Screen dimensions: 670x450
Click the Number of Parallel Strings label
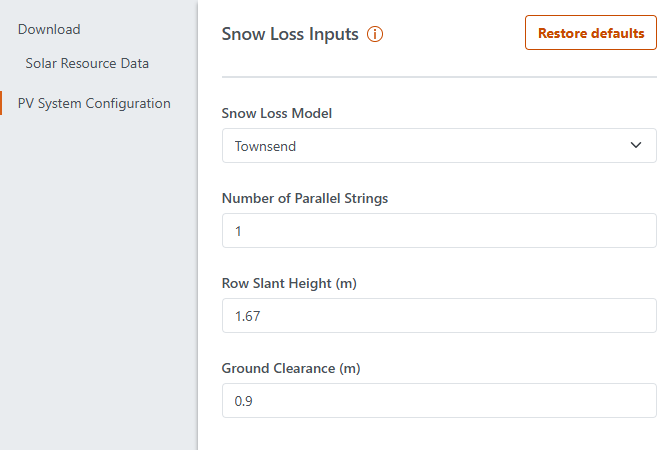304,198
